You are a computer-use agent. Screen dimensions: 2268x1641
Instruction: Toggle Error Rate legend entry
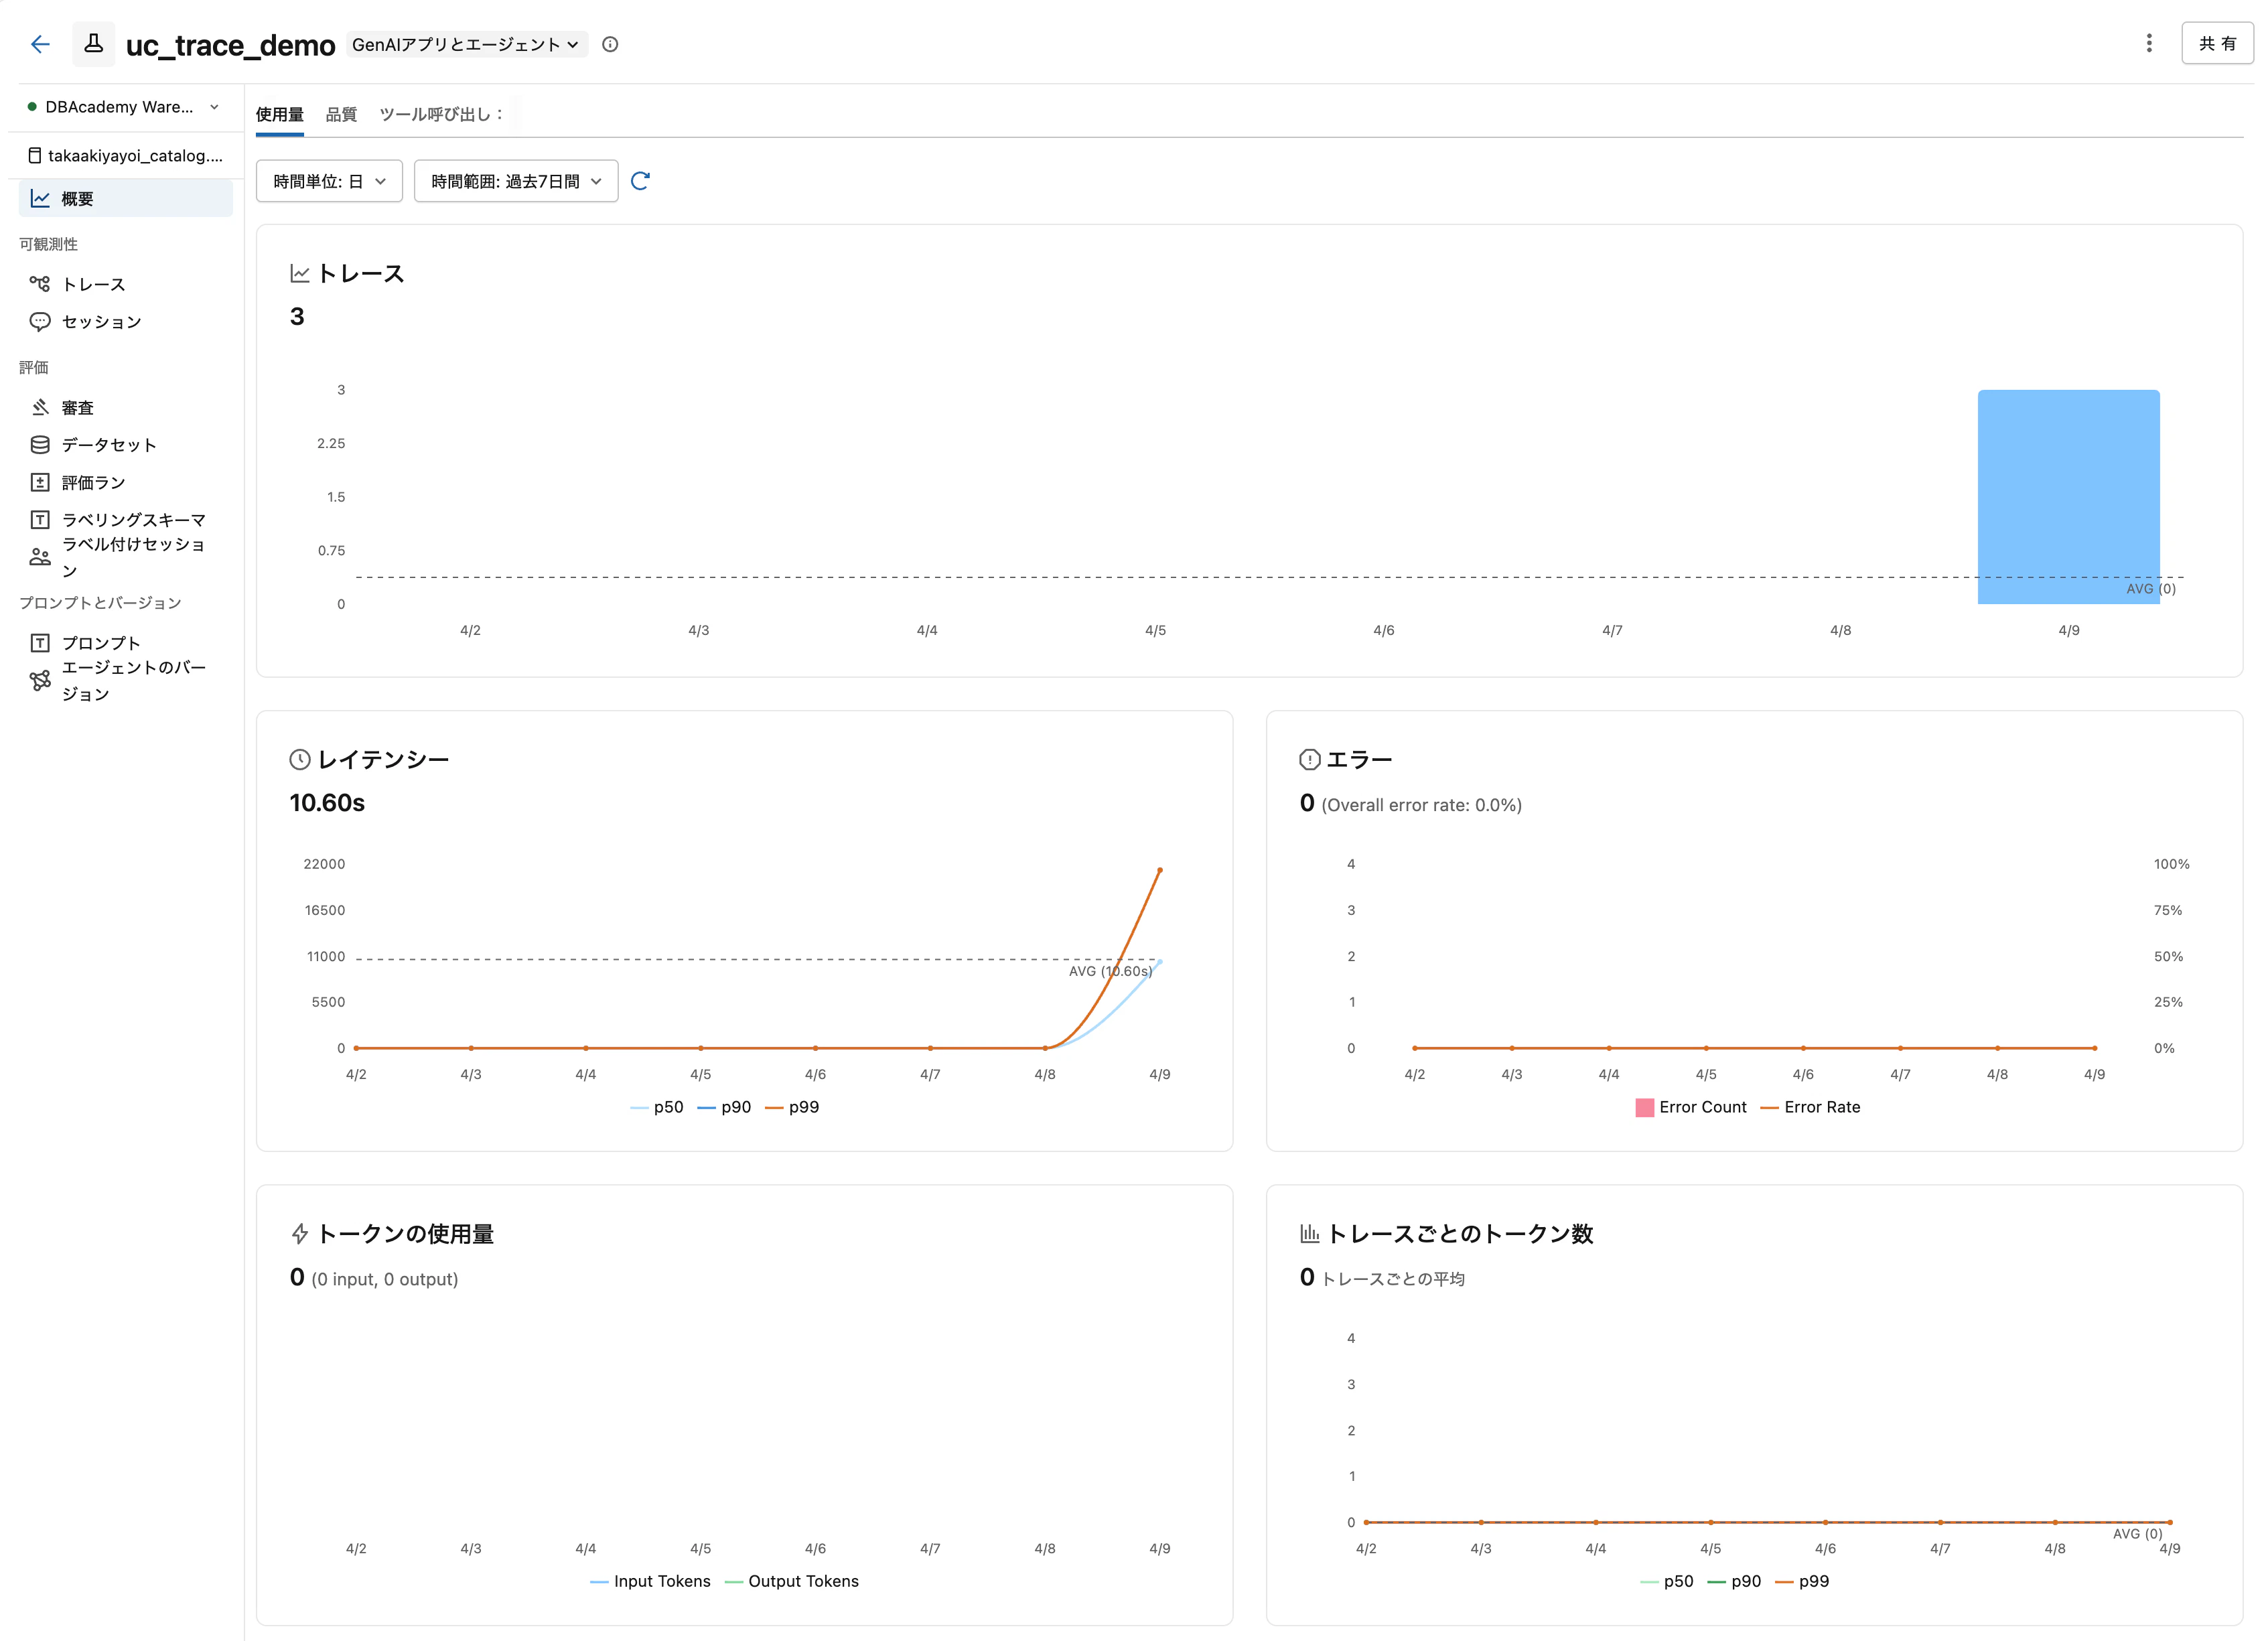click(x=1821, y=1107)
